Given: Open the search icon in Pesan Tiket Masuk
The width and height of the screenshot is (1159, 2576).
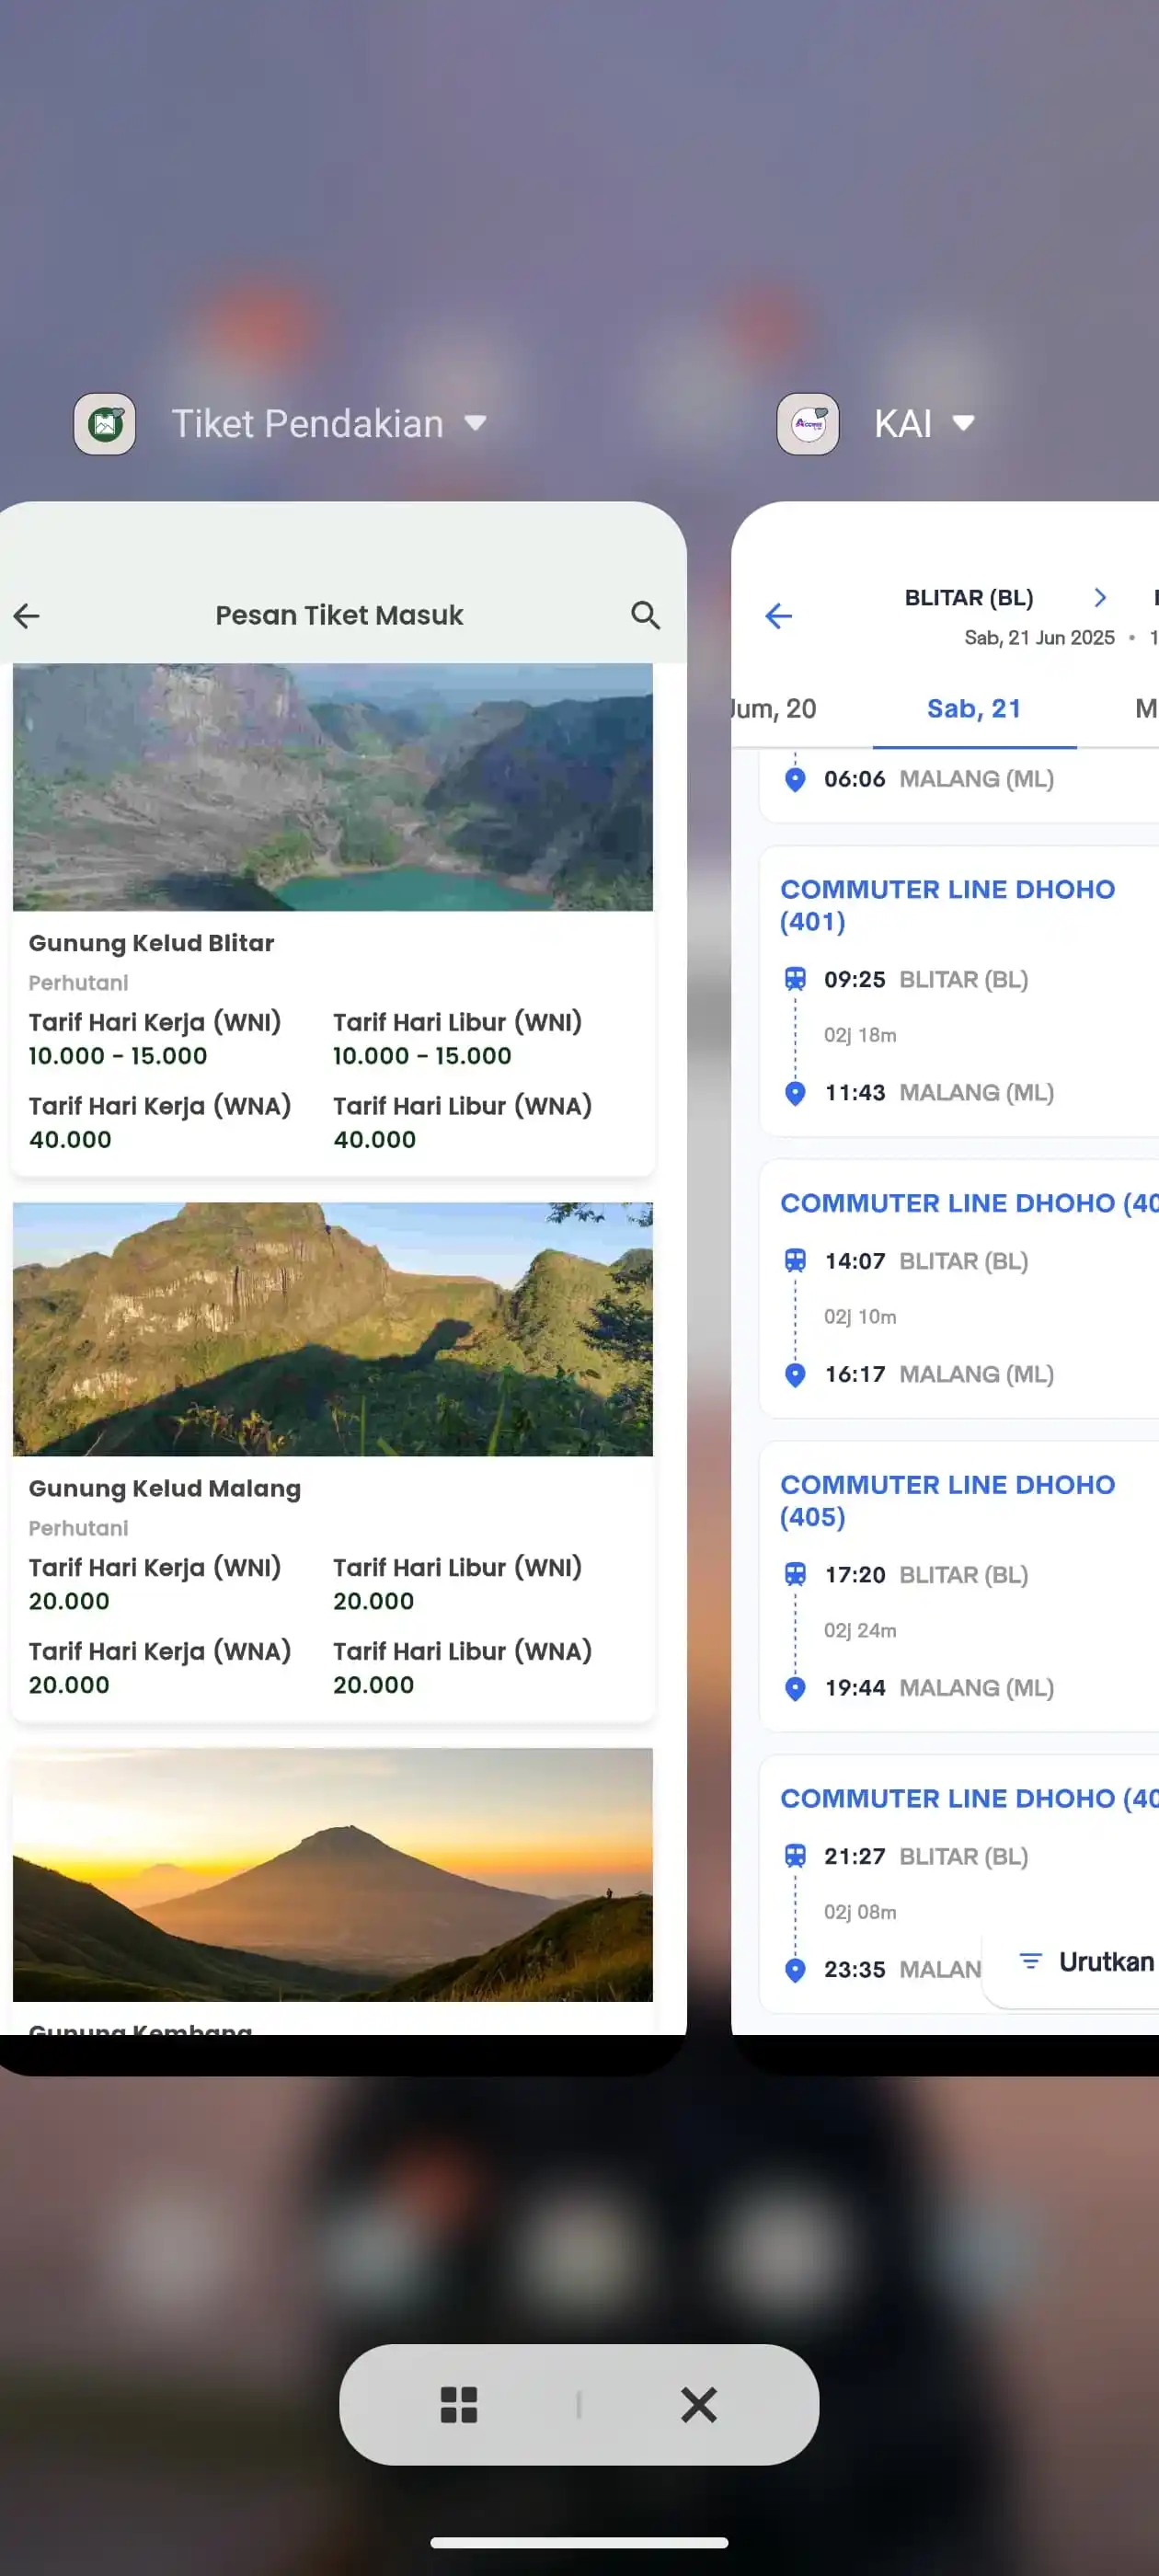Looking at the screenshot, I should (x=645, y=615).
